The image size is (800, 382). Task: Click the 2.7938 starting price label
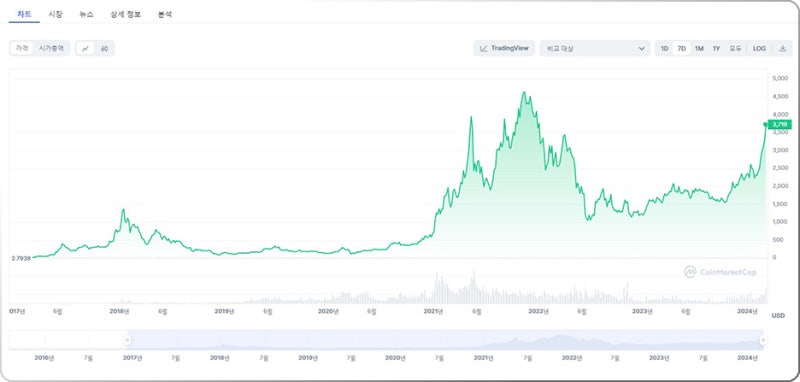(x=21, y=258)
